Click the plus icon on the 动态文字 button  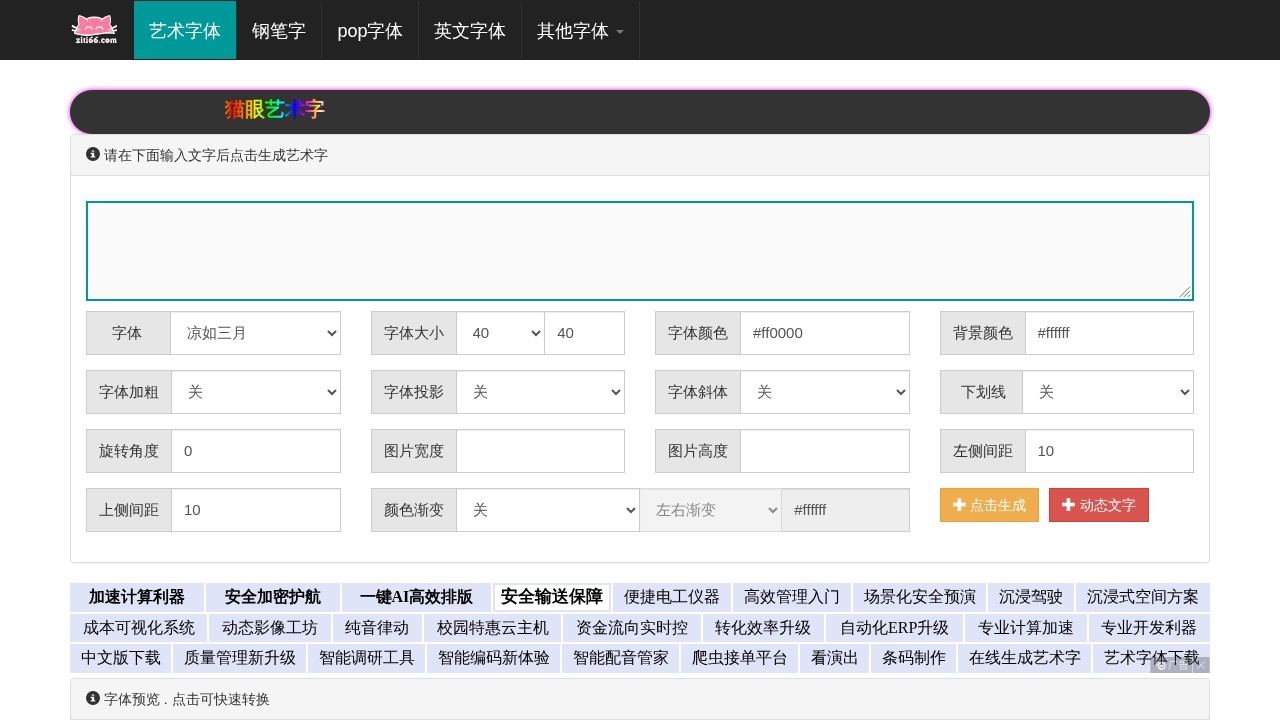click(x=1071, y=505)
